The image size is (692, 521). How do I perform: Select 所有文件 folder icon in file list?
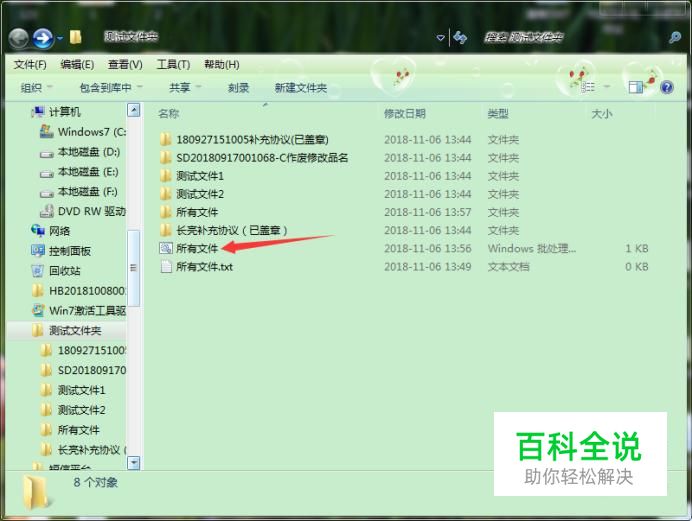(x=166, y=212)
